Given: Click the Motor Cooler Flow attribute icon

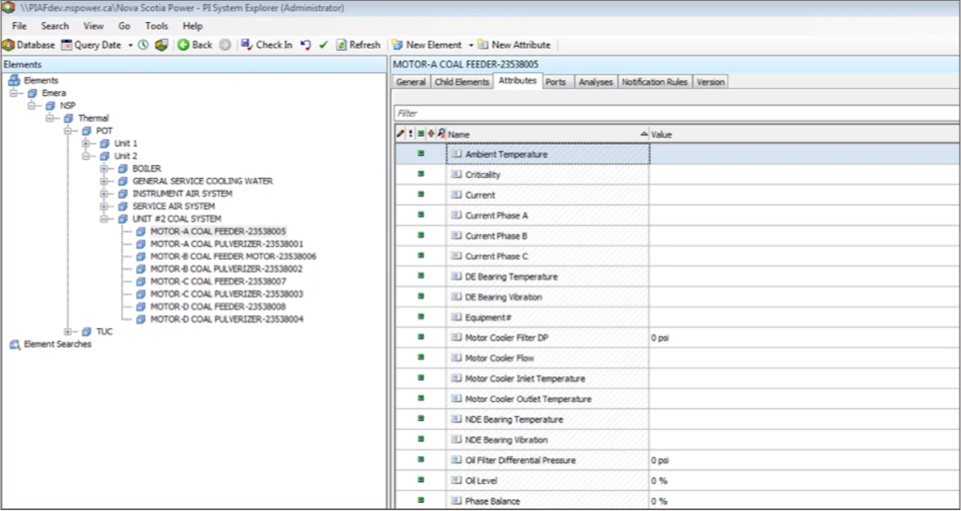Looking at the screenshot, I should [x=456, y=358].
